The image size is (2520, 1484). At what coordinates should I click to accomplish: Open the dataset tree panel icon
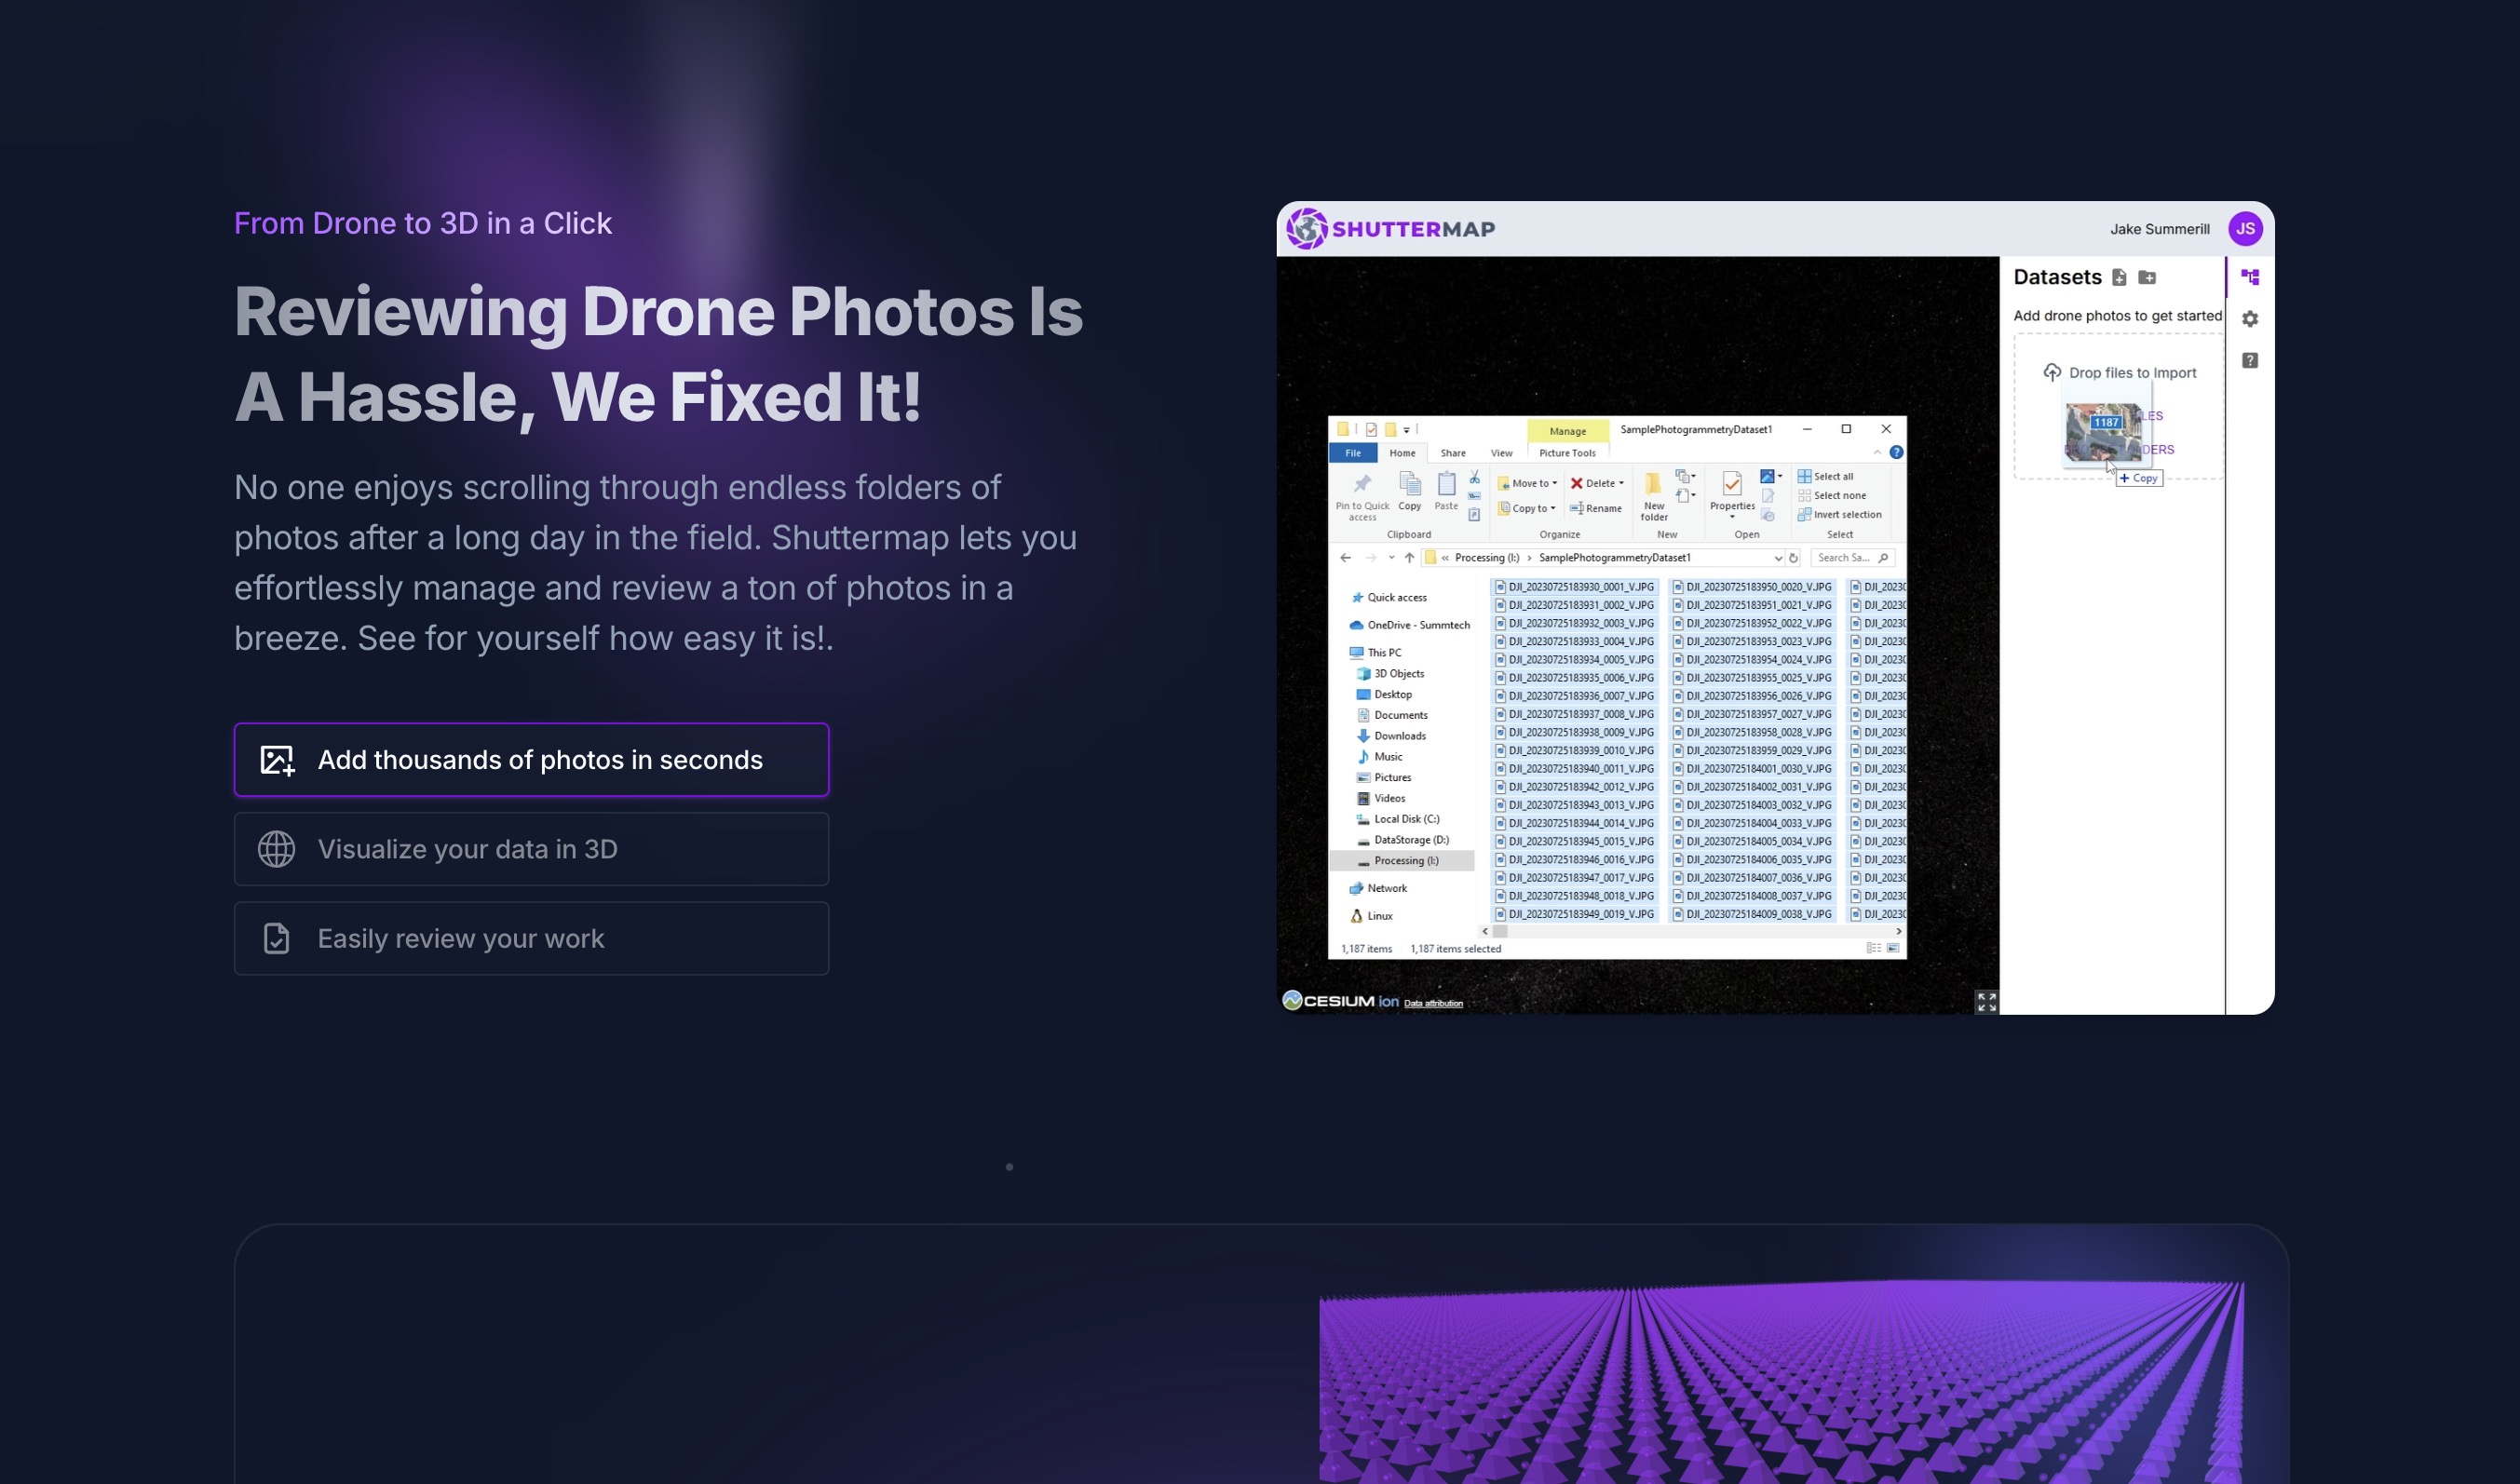2249,277
